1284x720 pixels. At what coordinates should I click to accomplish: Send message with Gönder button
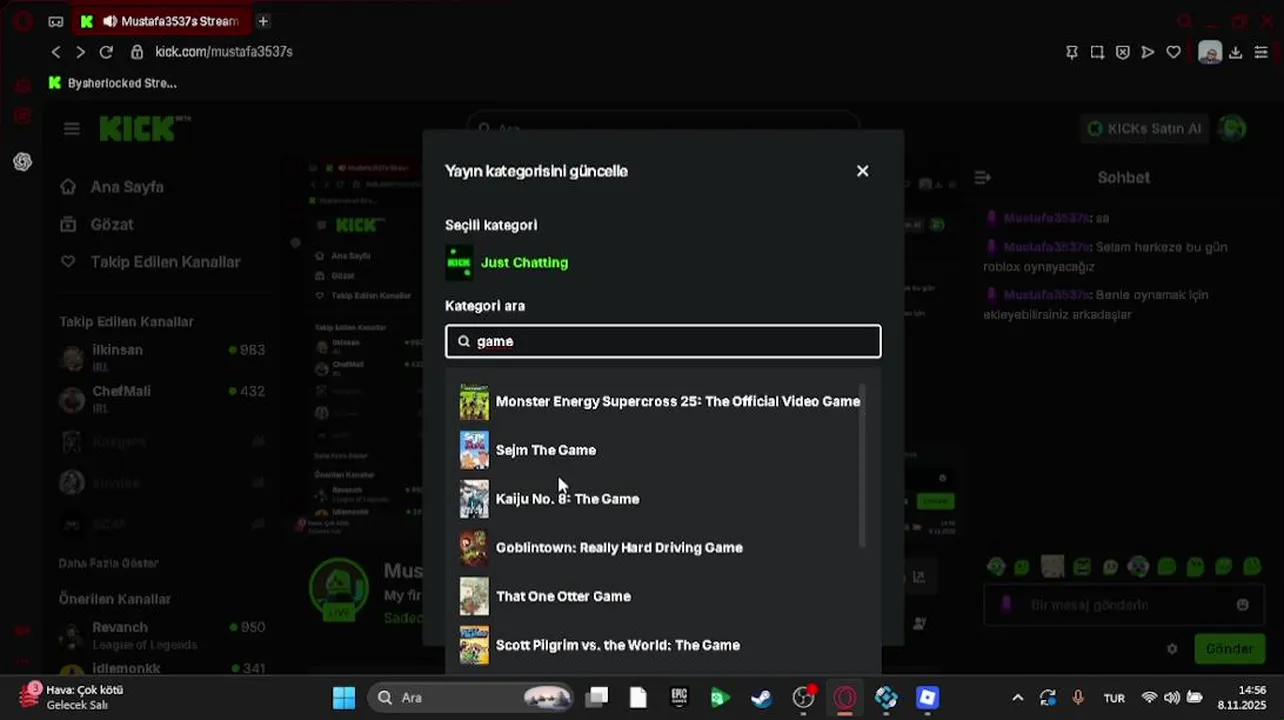tap(1229, 649)
